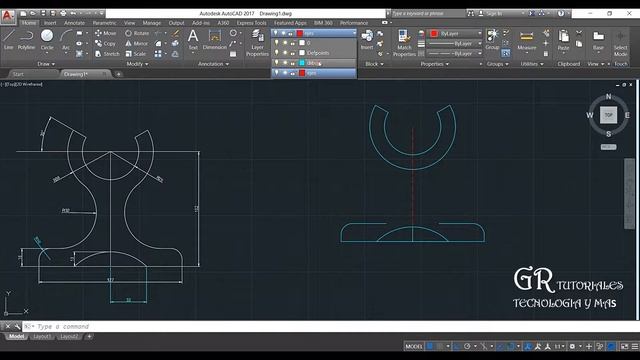Toggle freeze sun icon on Defpoints layer
The height and width of the screenshot is (360, 640).
coord(285,53)
